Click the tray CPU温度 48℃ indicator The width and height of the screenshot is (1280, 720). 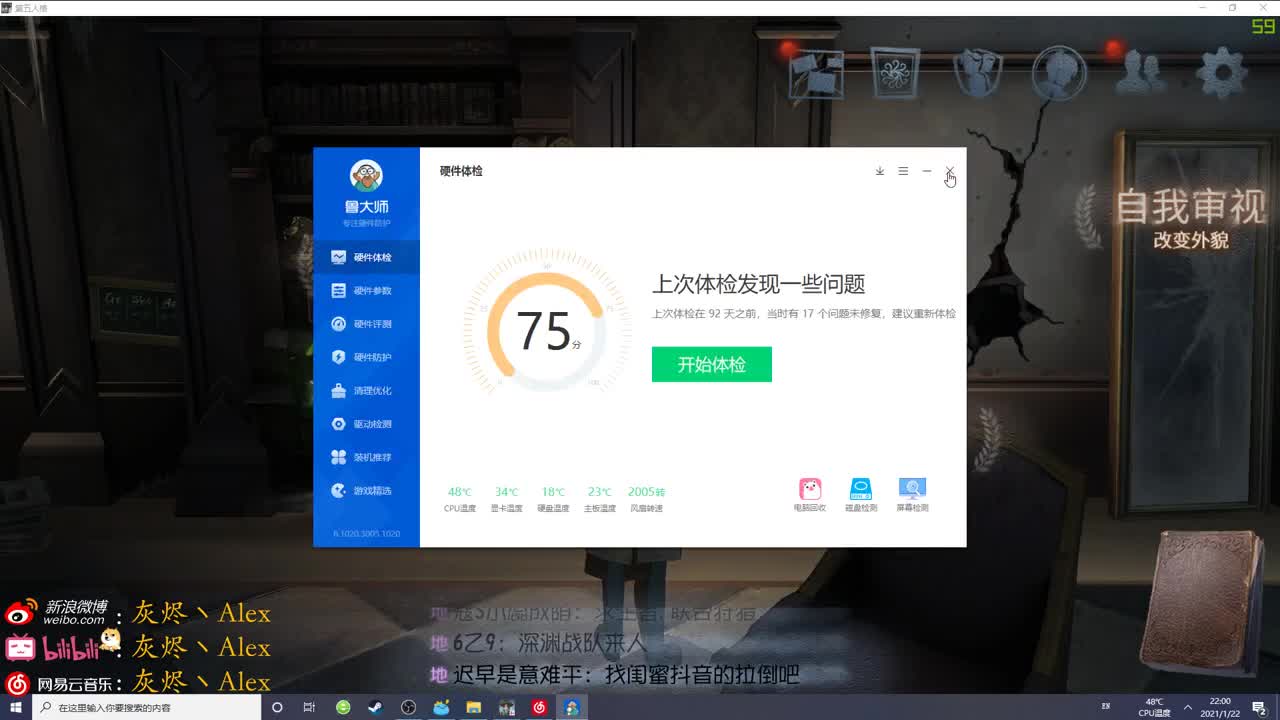tap(1154, 707)
